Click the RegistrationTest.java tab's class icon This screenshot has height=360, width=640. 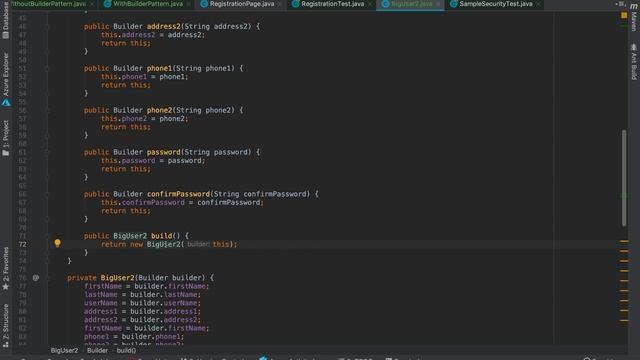point(296,4)
